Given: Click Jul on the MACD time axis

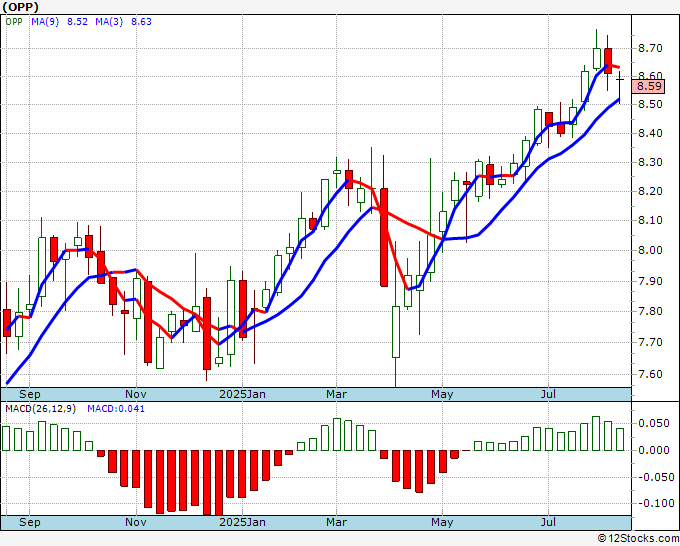Looking at the screenshot, I should point(549,522).
